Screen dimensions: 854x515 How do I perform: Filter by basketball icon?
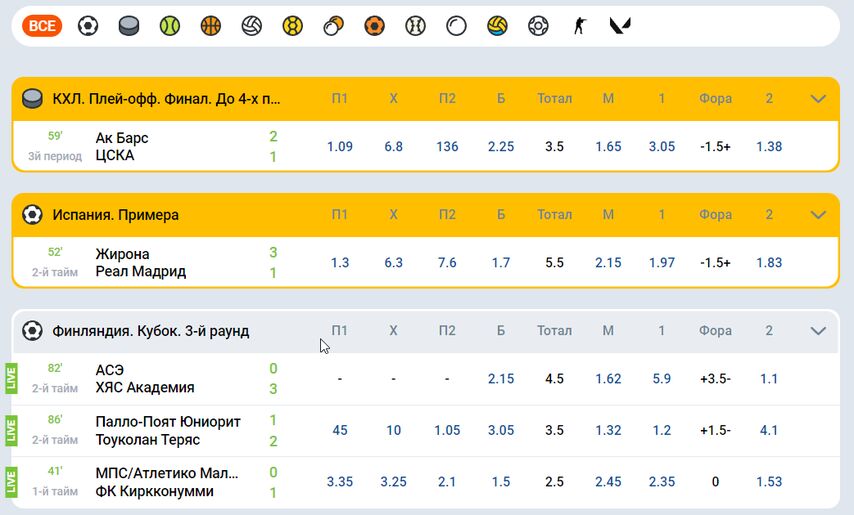click(210, 26)
